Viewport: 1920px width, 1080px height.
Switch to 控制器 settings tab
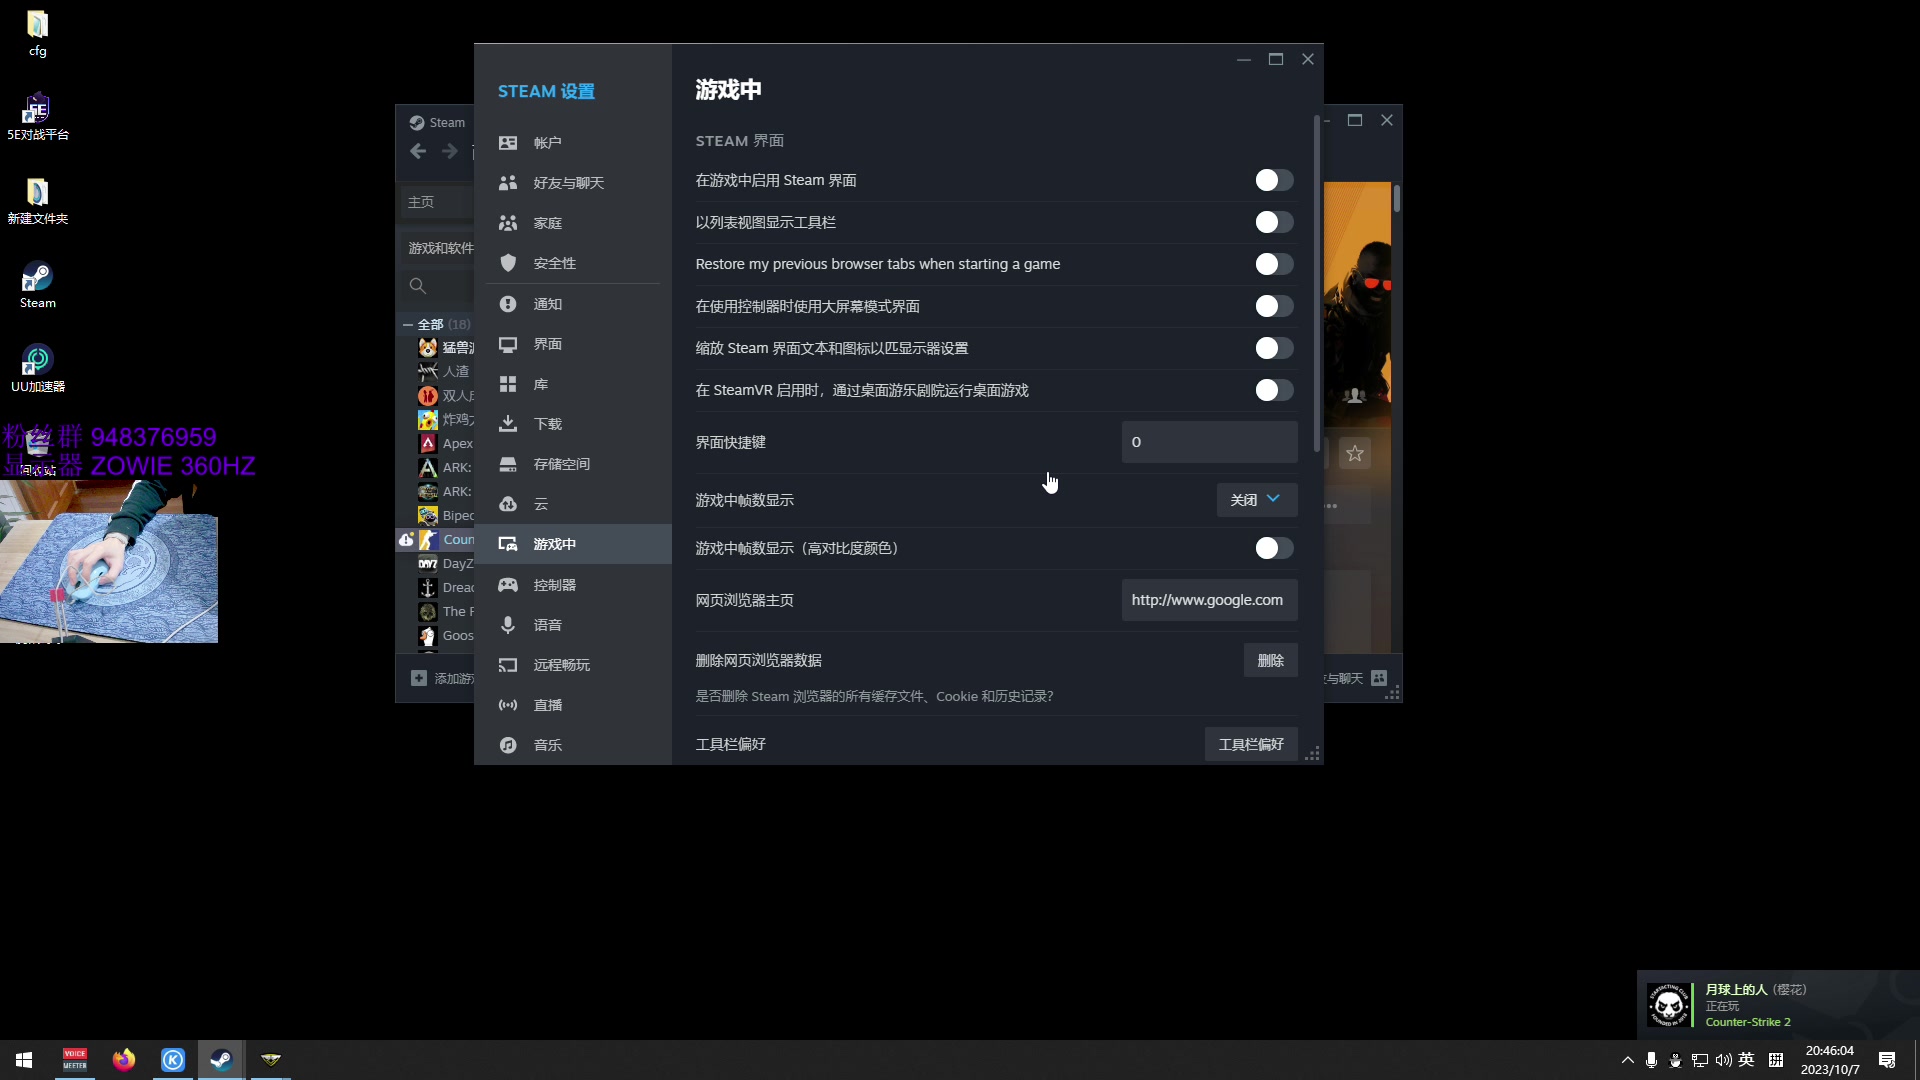(573, 585)
